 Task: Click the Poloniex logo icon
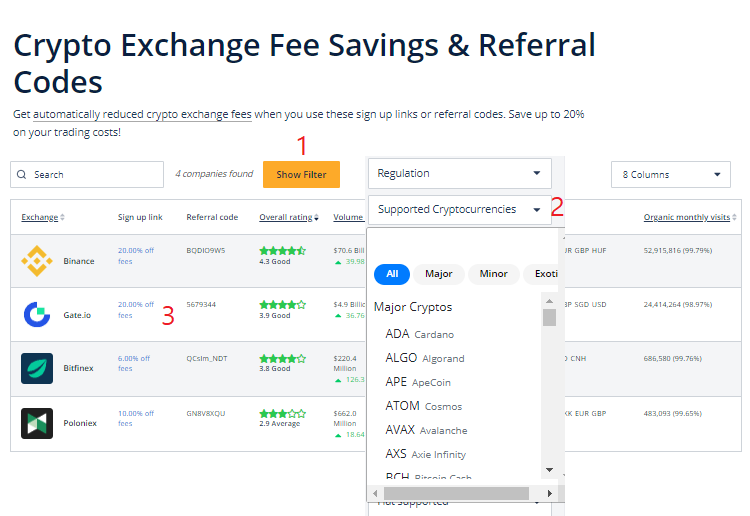37,423
